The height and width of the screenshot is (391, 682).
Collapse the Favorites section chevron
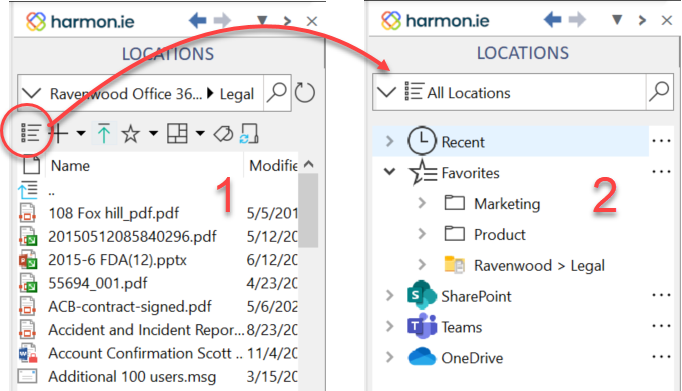pyautogui.click(x=389, y=171)
